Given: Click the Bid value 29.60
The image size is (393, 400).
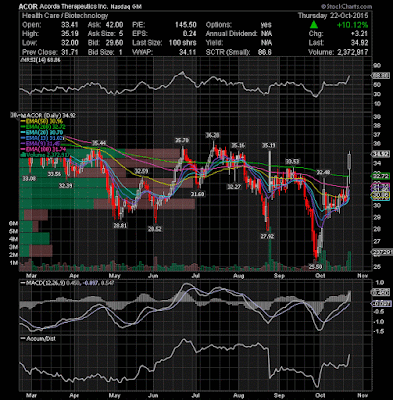Looking at the screenshot, I should 115,43.
